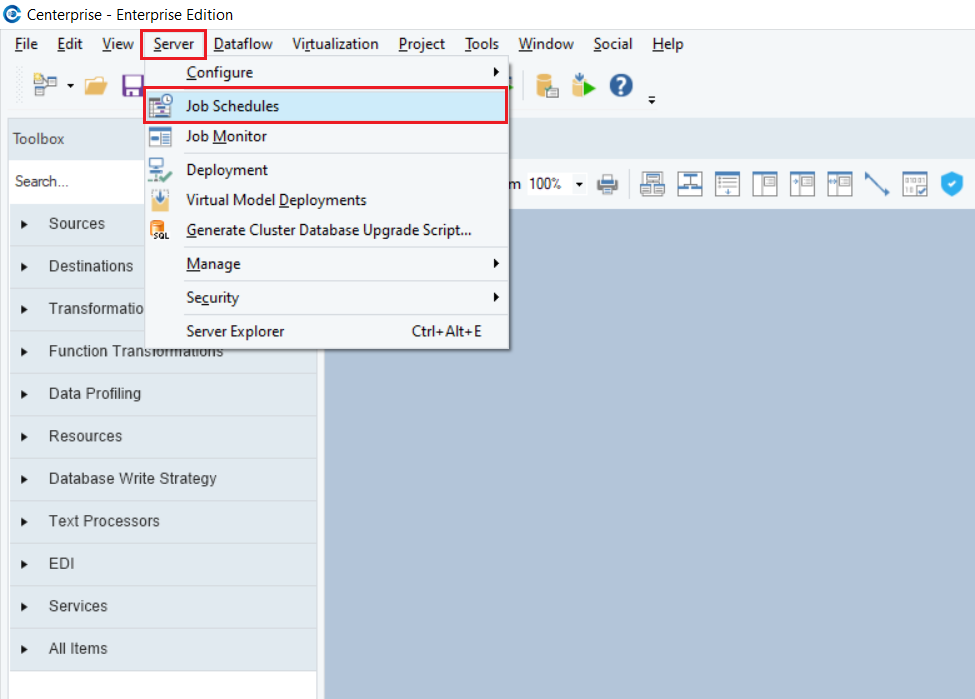
Task: Open the Edit menu
Action: click(x=70, y=44)
